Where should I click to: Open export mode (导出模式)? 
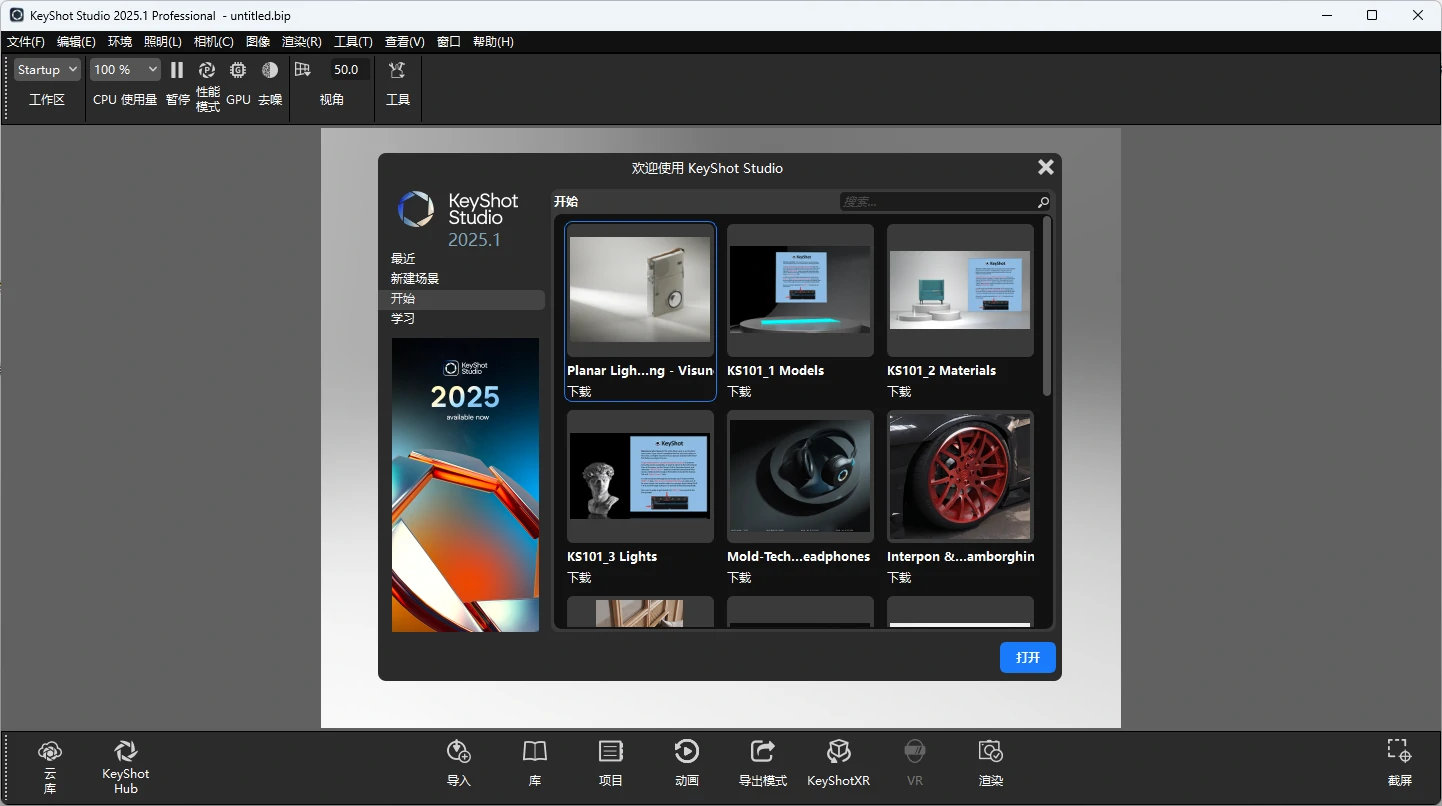[x=763, y=751]
